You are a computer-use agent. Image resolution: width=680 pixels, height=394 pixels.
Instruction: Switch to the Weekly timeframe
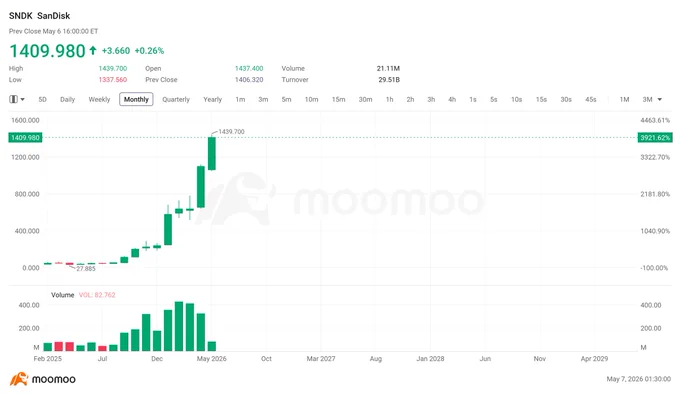(99, 99)
